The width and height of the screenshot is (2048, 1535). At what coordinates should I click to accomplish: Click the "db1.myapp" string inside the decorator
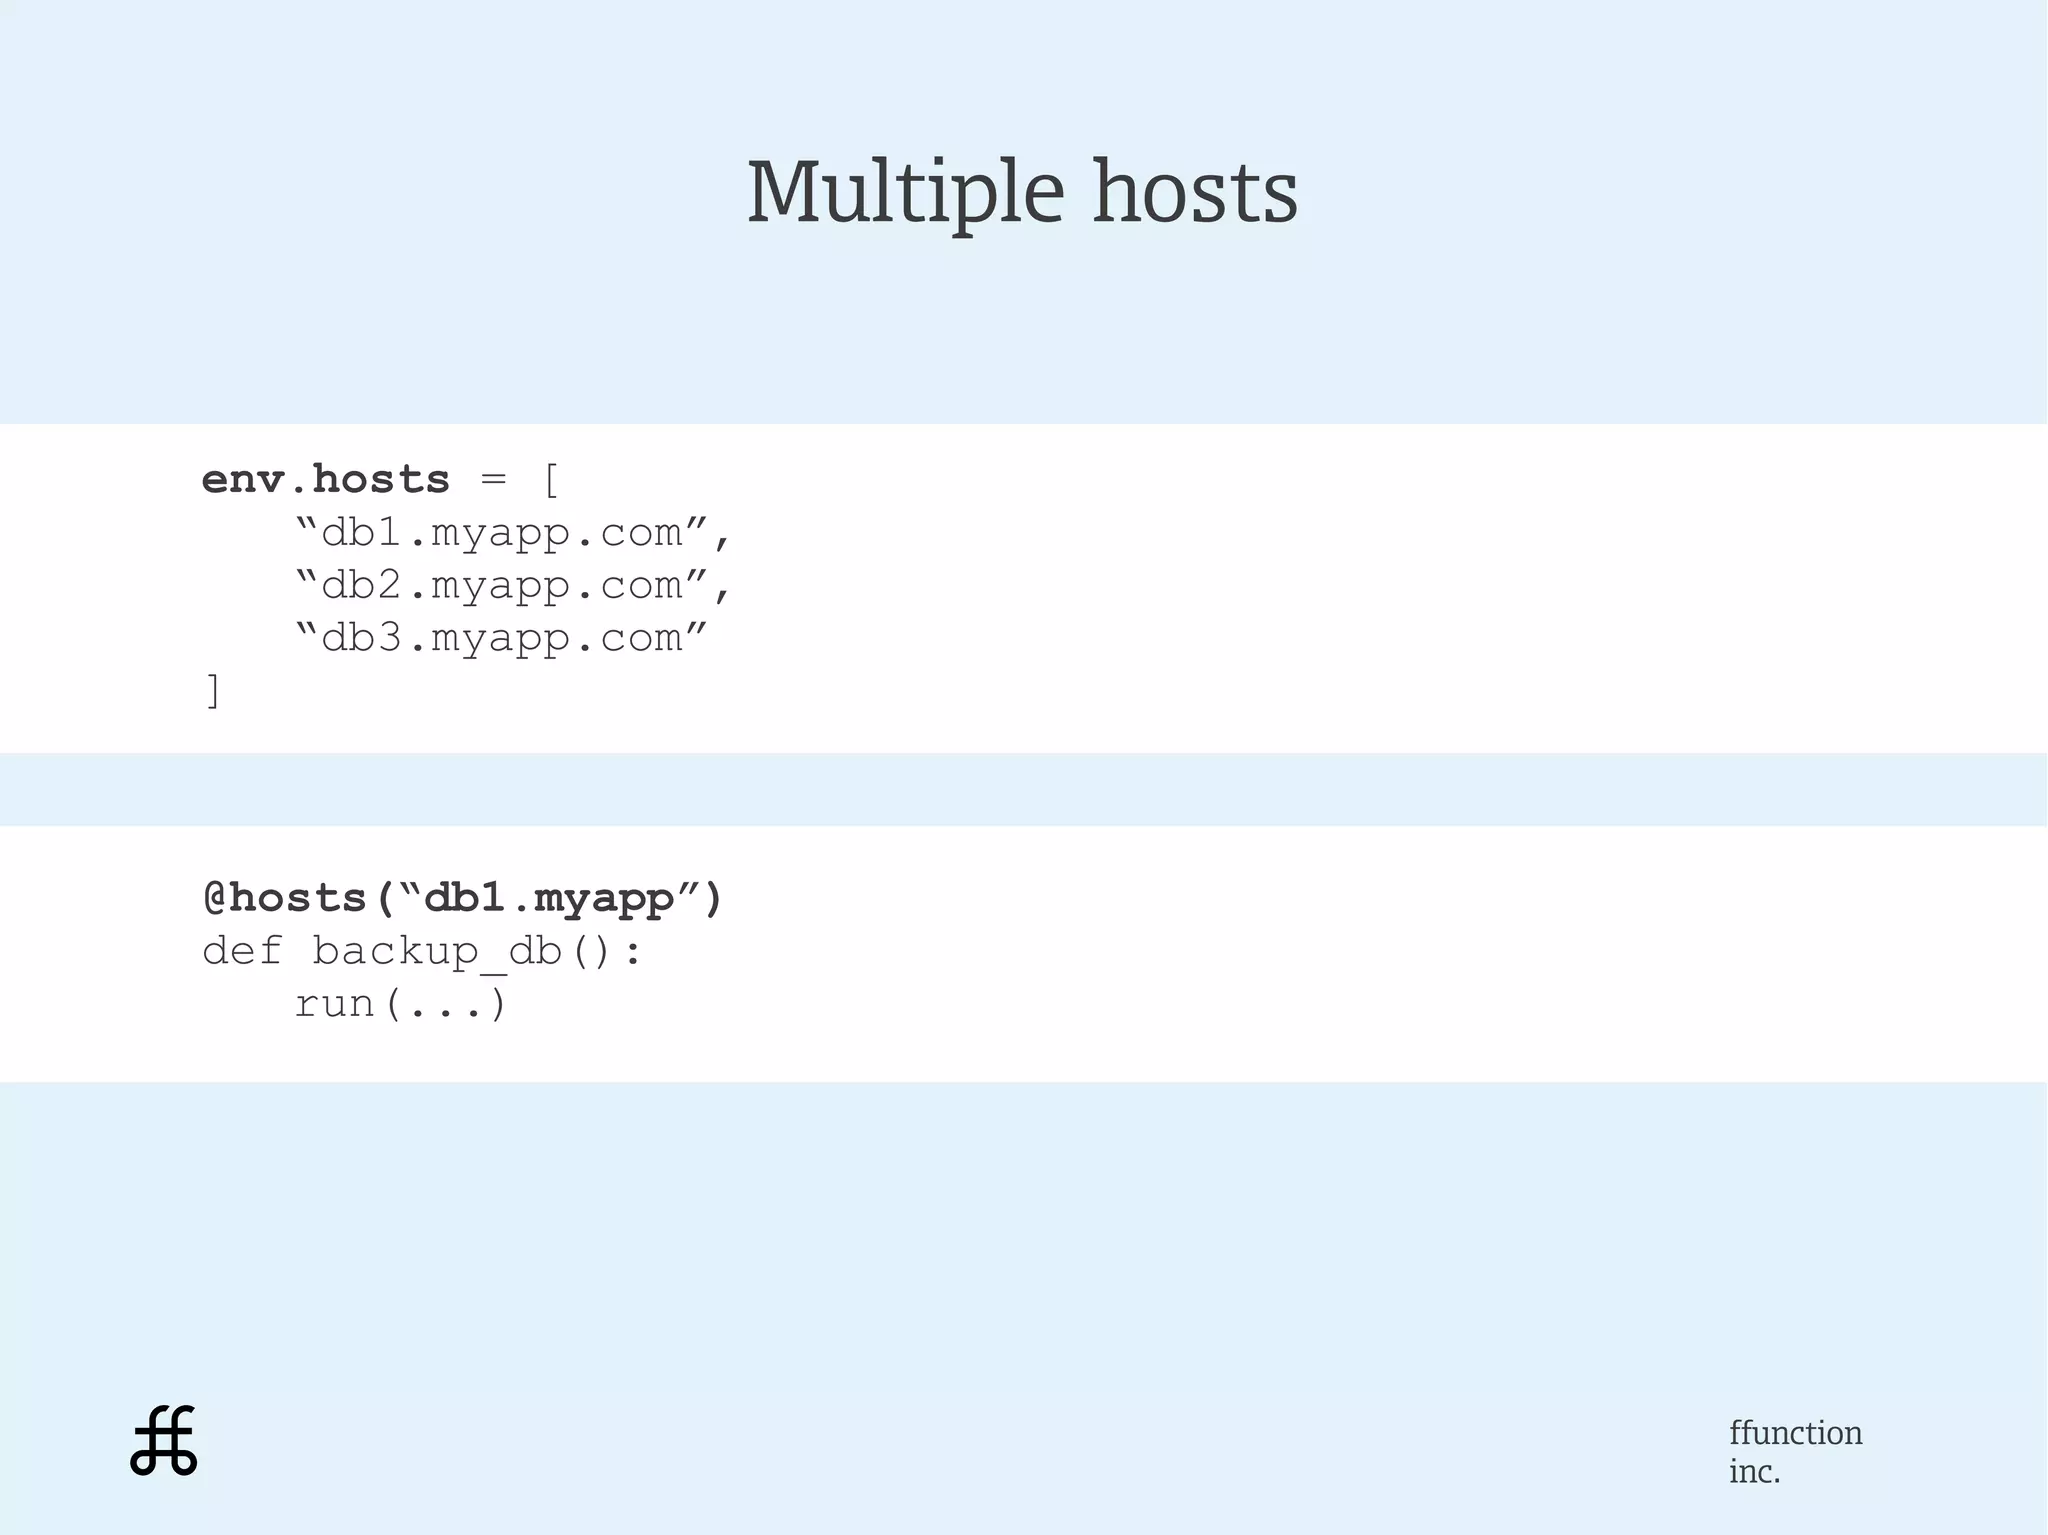548,898
